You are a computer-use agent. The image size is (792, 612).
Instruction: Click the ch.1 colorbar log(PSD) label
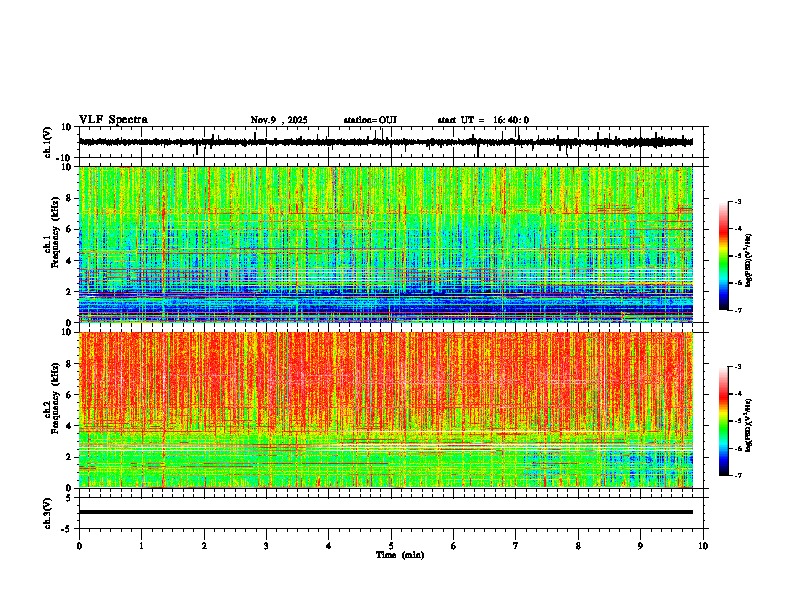tap(749, 260)
